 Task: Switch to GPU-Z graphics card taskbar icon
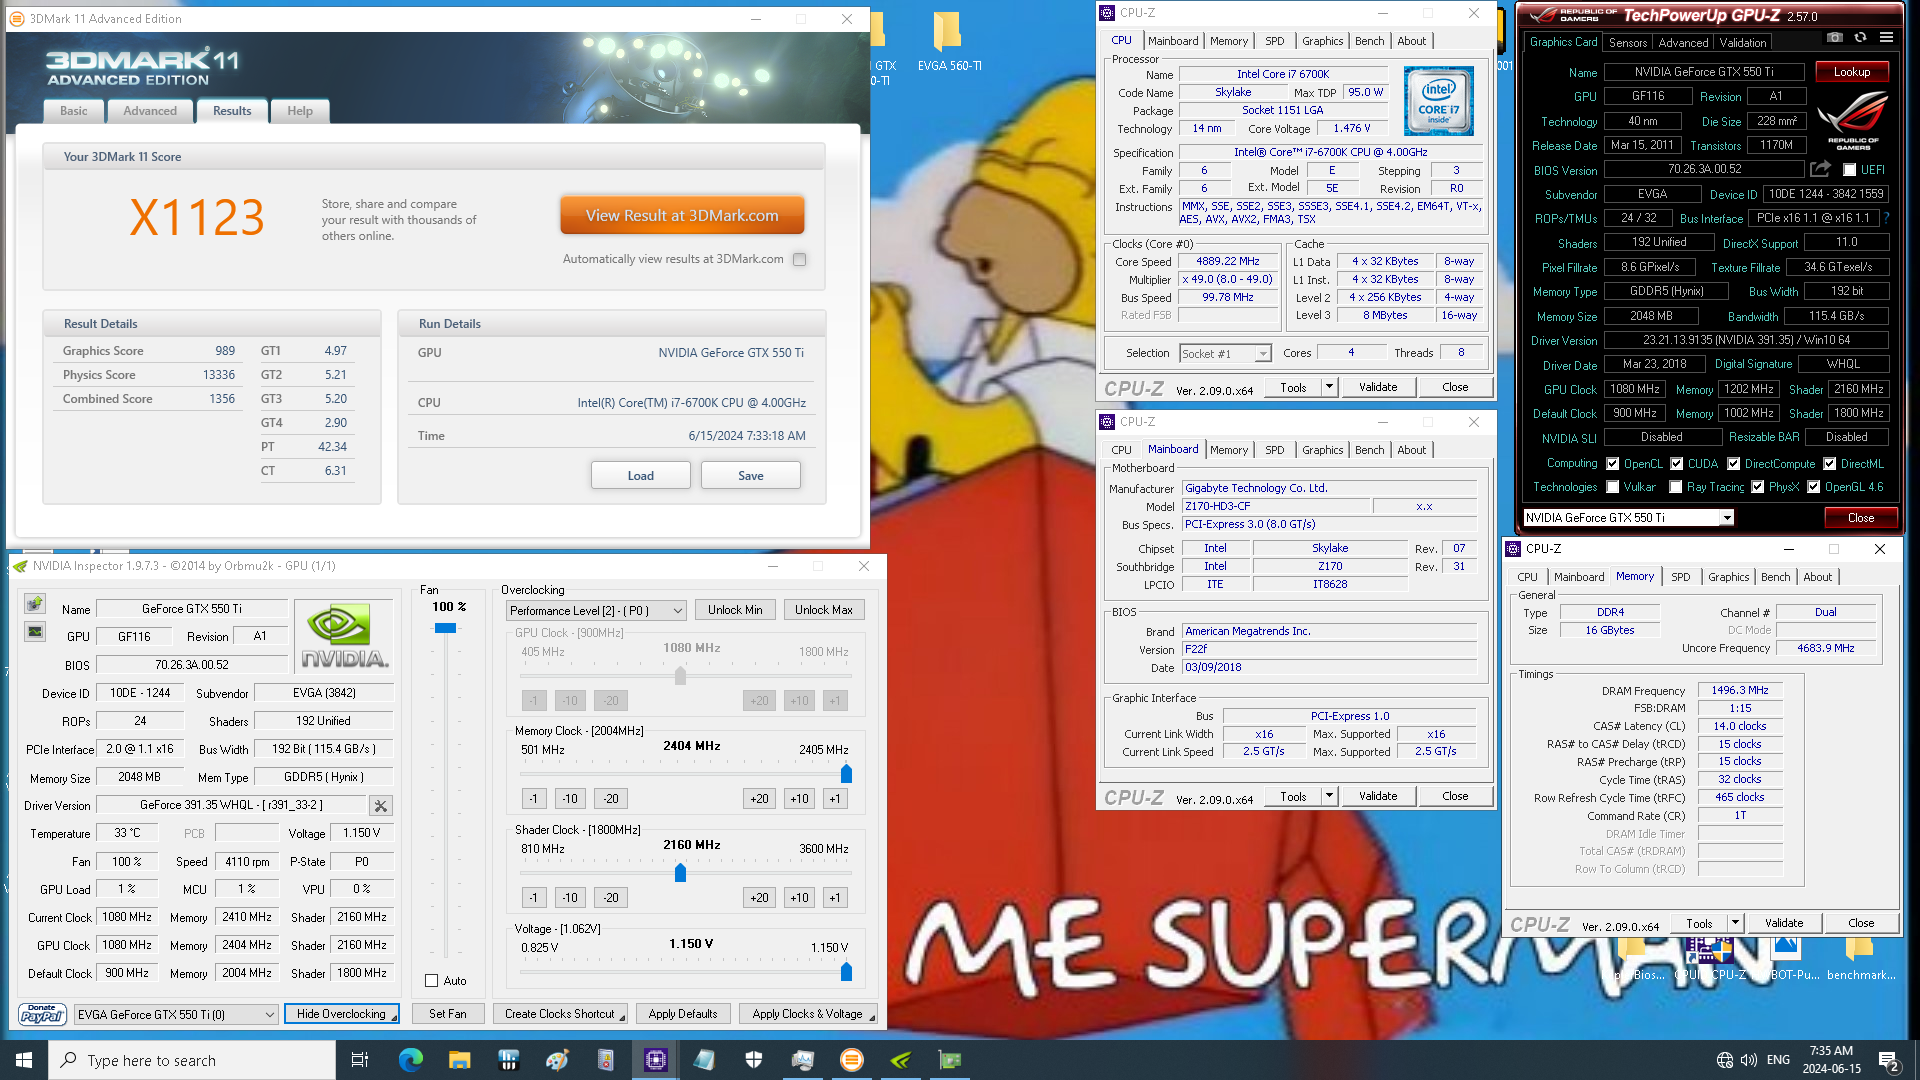[x=950, y=1060]
